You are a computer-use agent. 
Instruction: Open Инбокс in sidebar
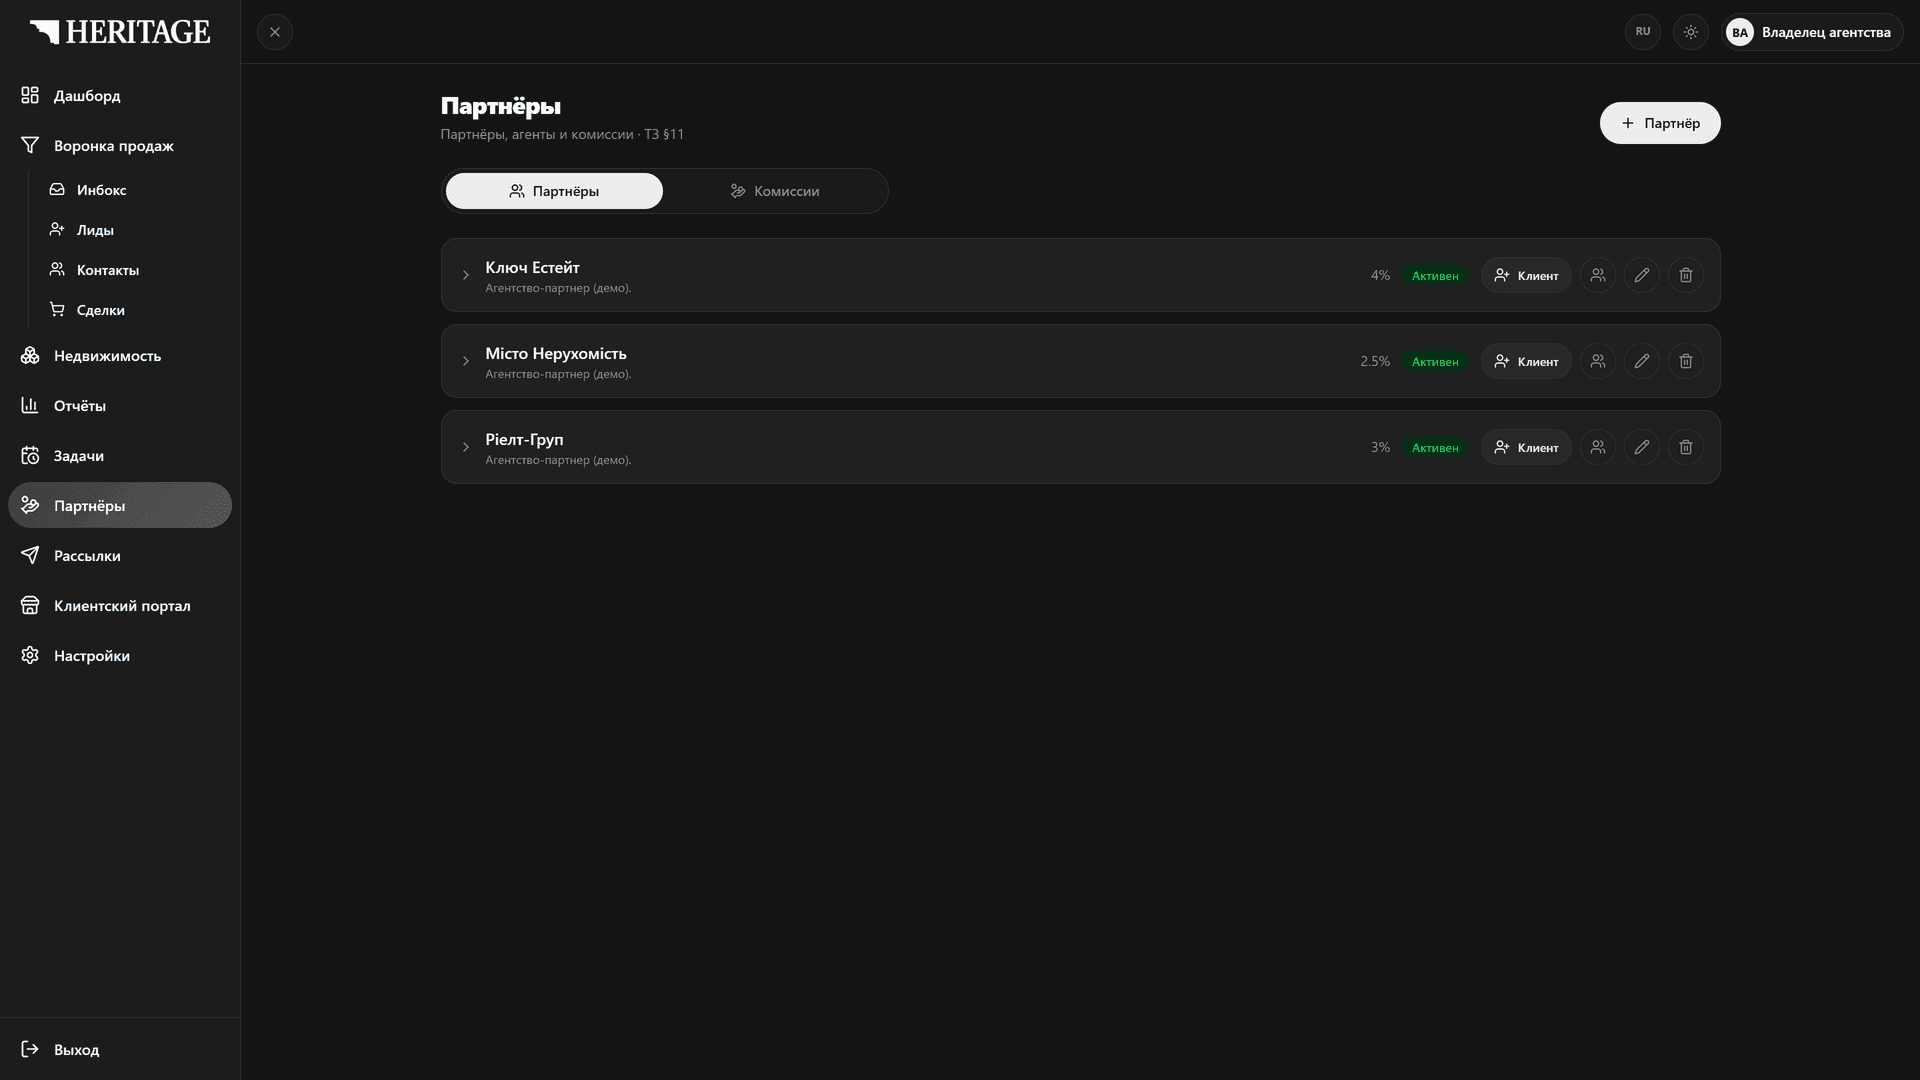pos(135,189)
